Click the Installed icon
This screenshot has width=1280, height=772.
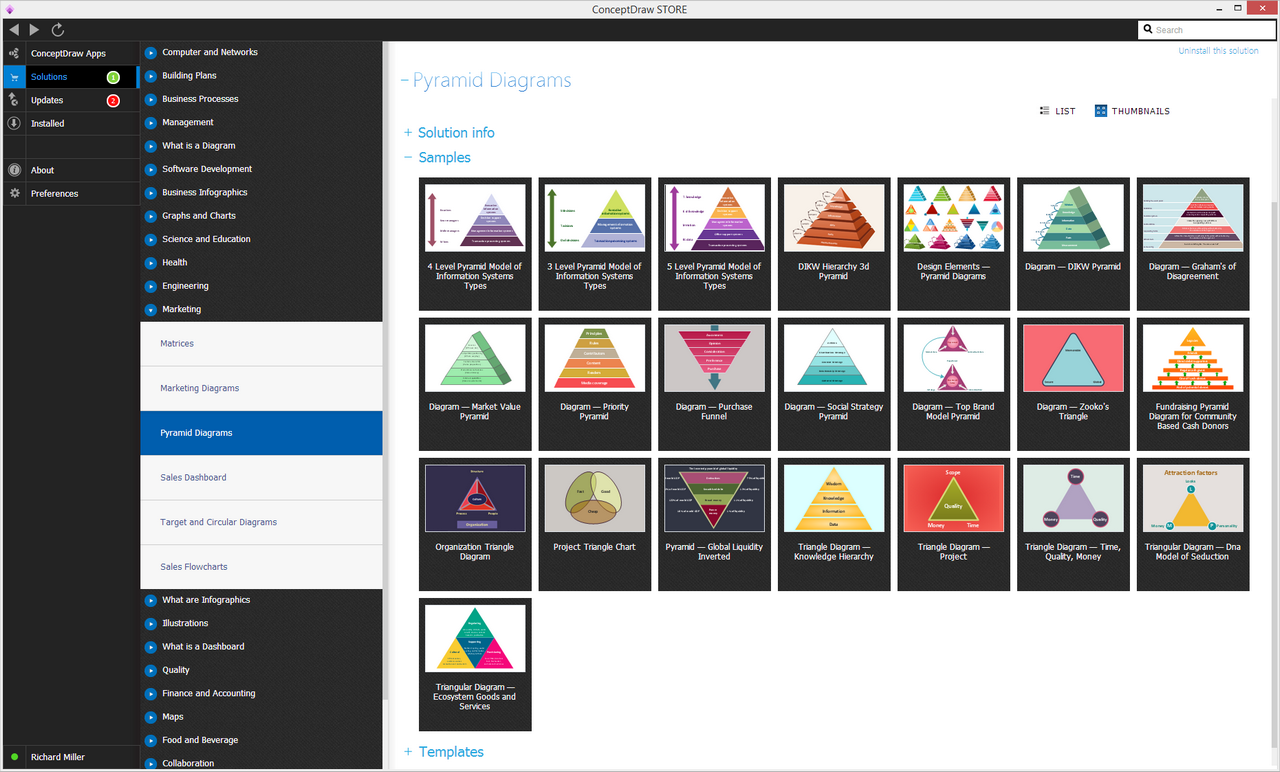pyautogui.click(x=14, y=123)
